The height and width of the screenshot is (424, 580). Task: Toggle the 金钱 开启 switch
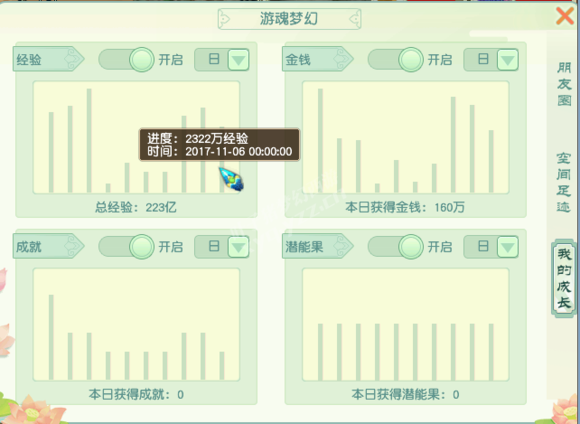pyautogui.click(x=395, y=60)
